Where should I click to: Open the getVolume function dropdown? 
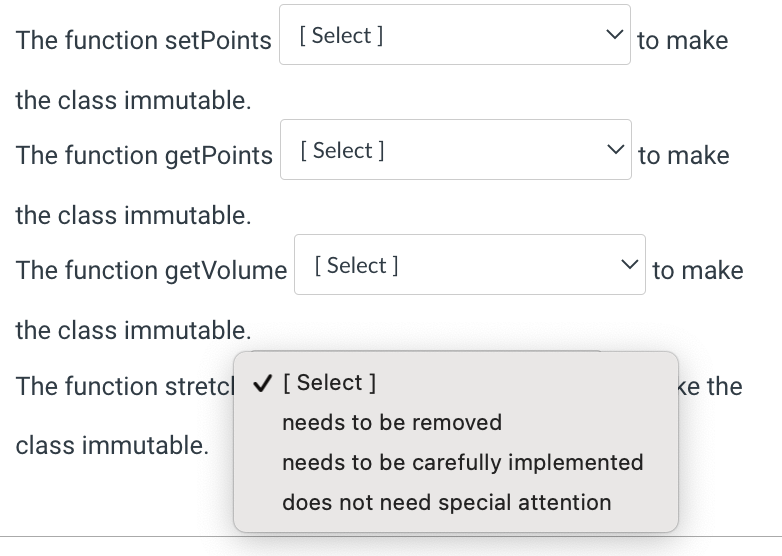click(470, 265)
